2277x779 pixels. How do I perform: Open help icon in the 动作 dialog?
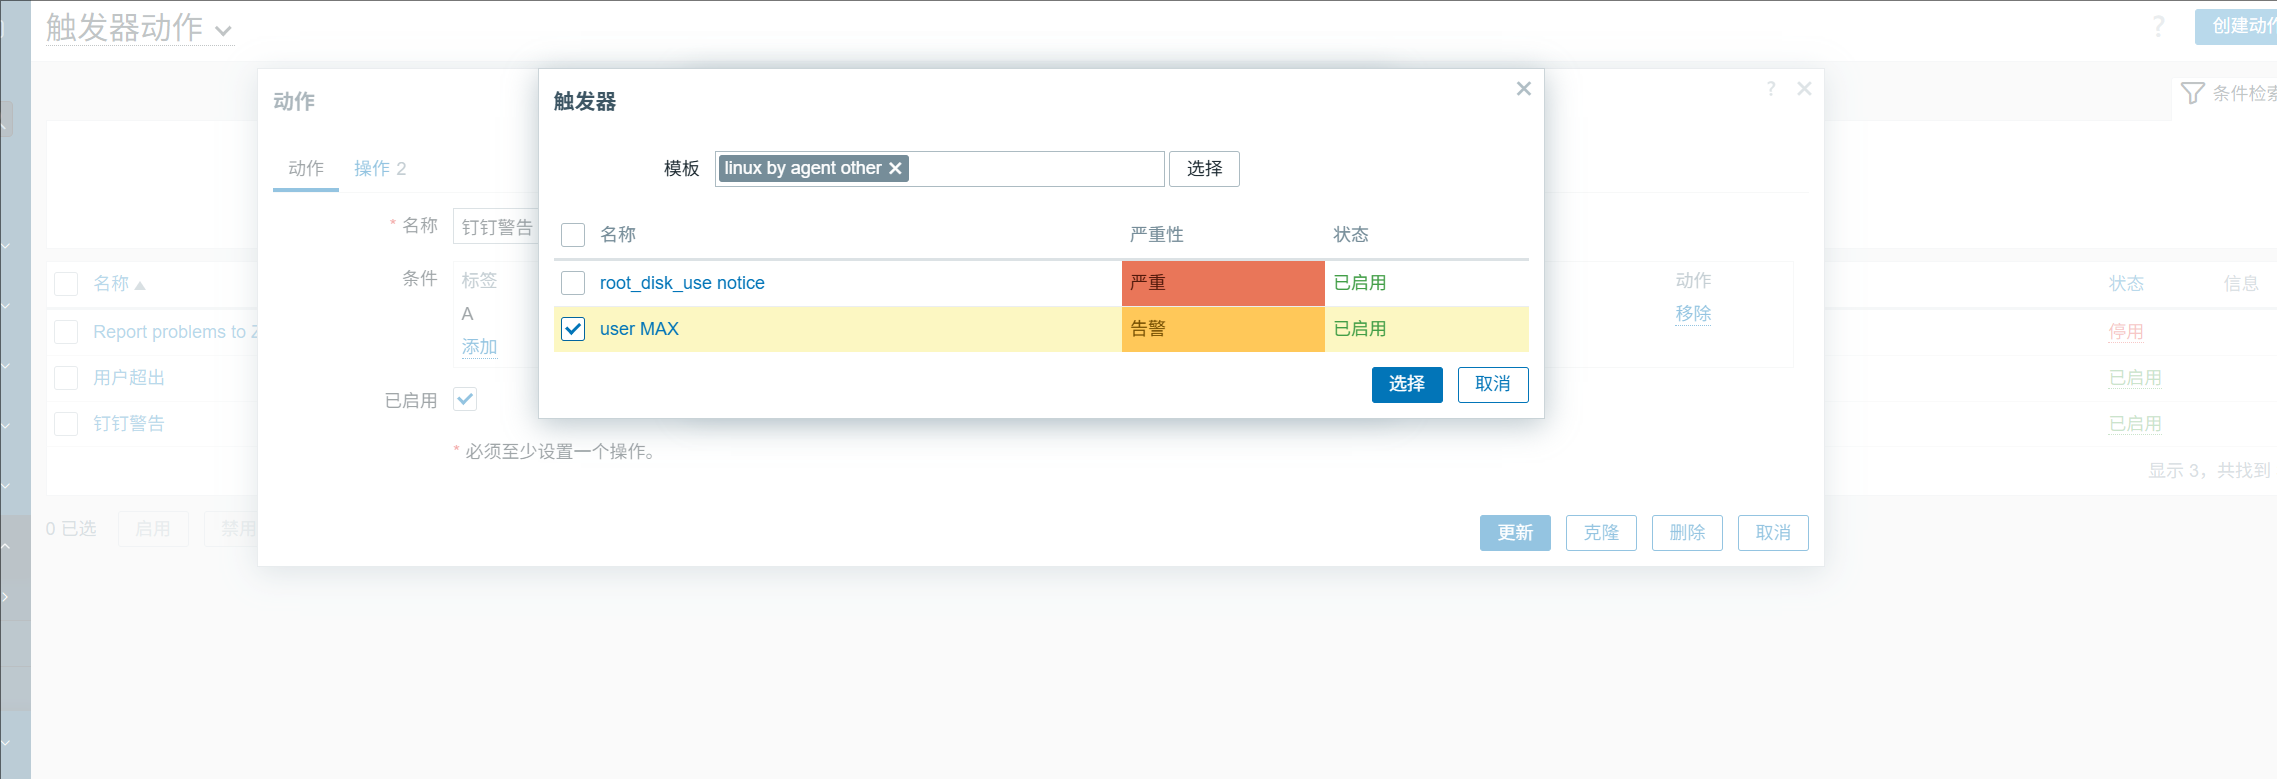coord(1771,89)
